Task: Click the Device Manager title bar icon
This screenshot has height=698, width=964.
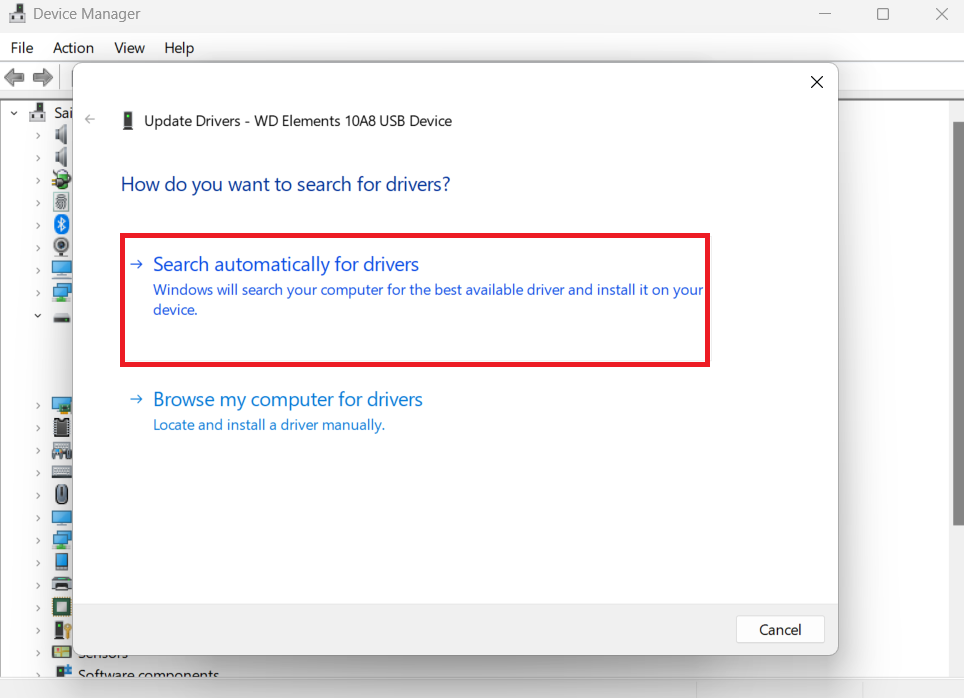Action: (x=17, y=14)
